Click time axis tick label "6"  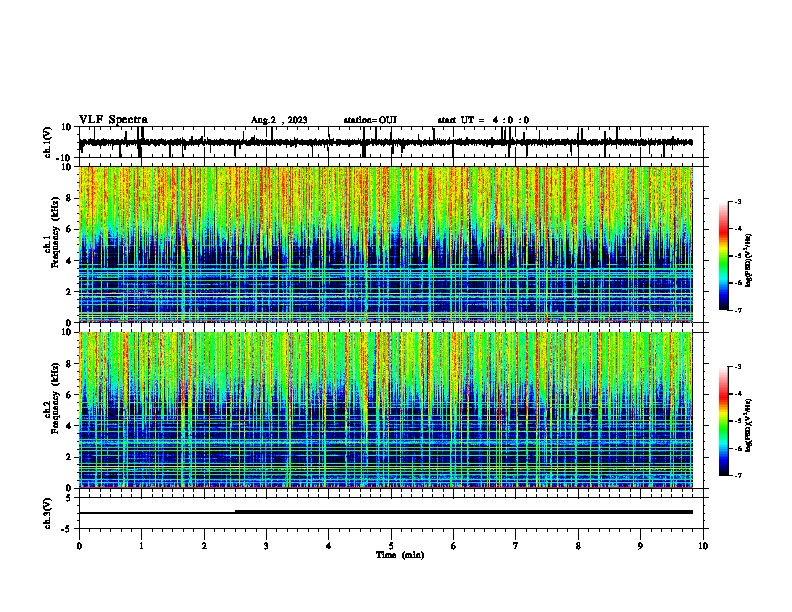(x=453, y=546)
